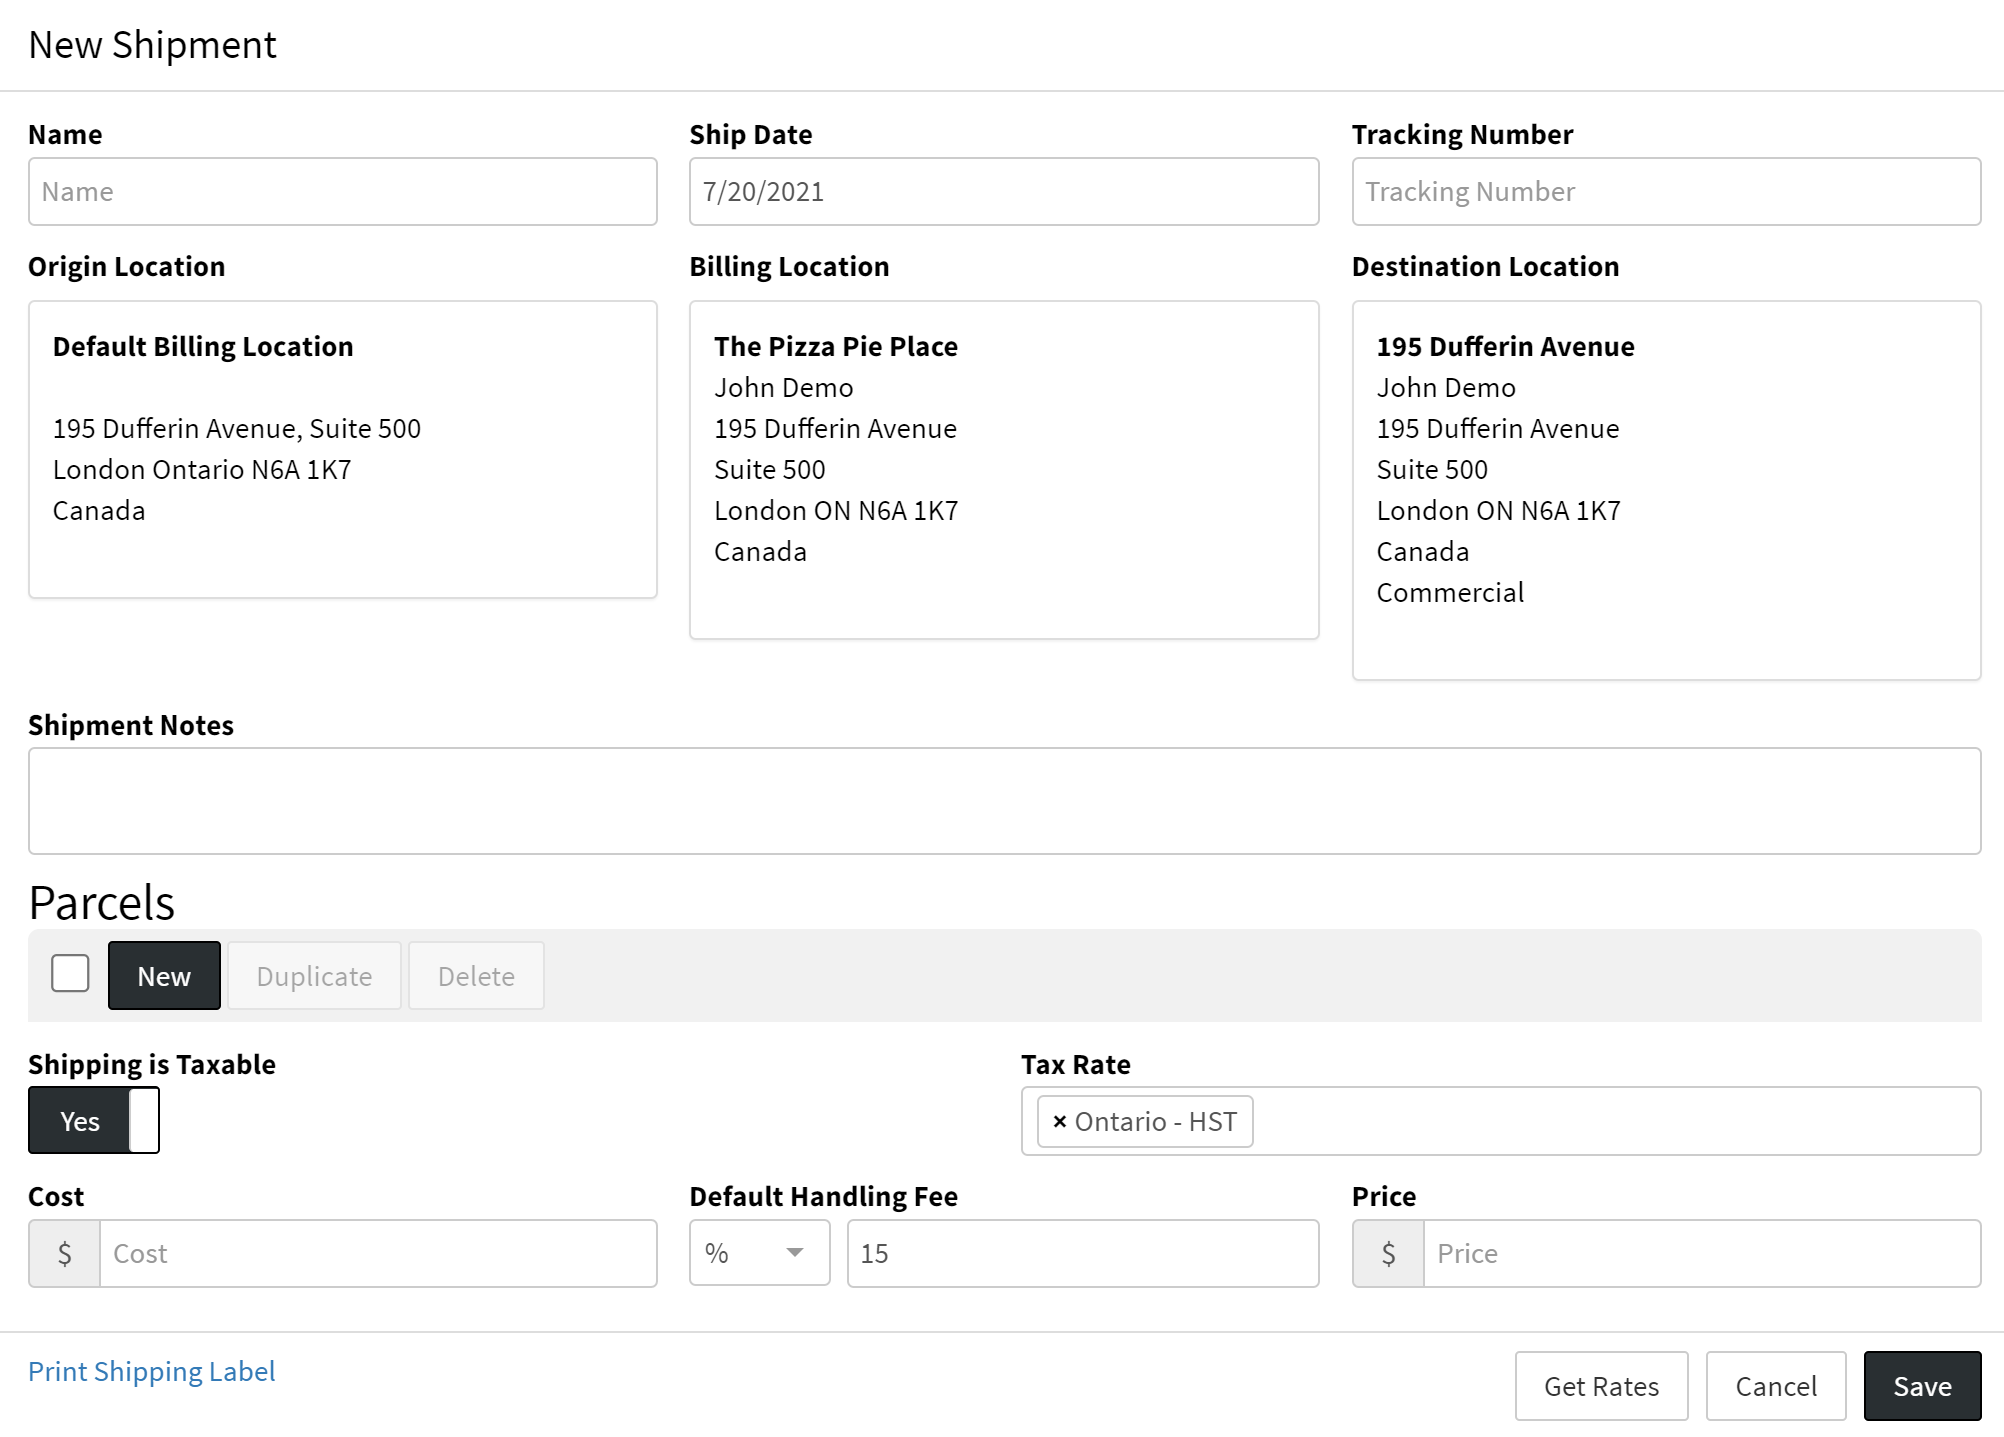Select the Default Billing Location origin card
The image size is (2004, 1437).
pyautogui.click(x=343, y=449)
